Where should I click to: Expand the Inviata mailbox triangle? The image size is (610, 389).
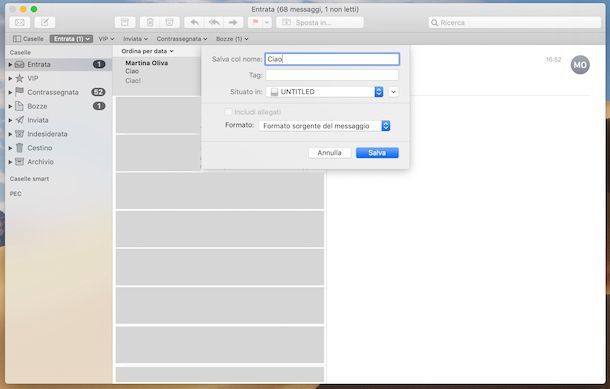[x=10, y=120]
